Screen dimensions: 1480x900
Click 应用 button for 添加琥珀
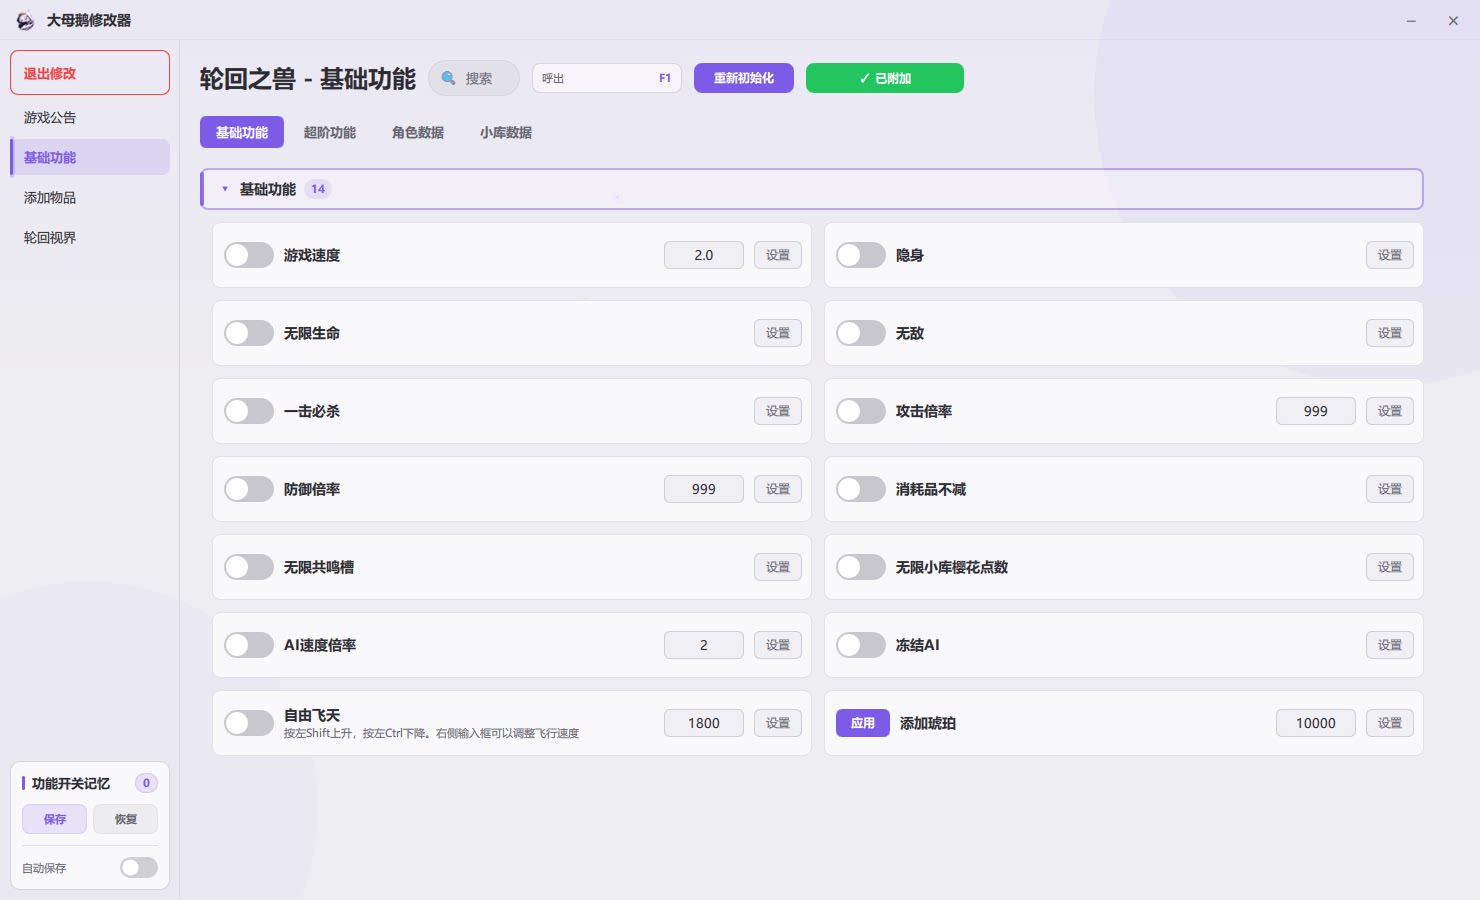[x=863, y=723]
